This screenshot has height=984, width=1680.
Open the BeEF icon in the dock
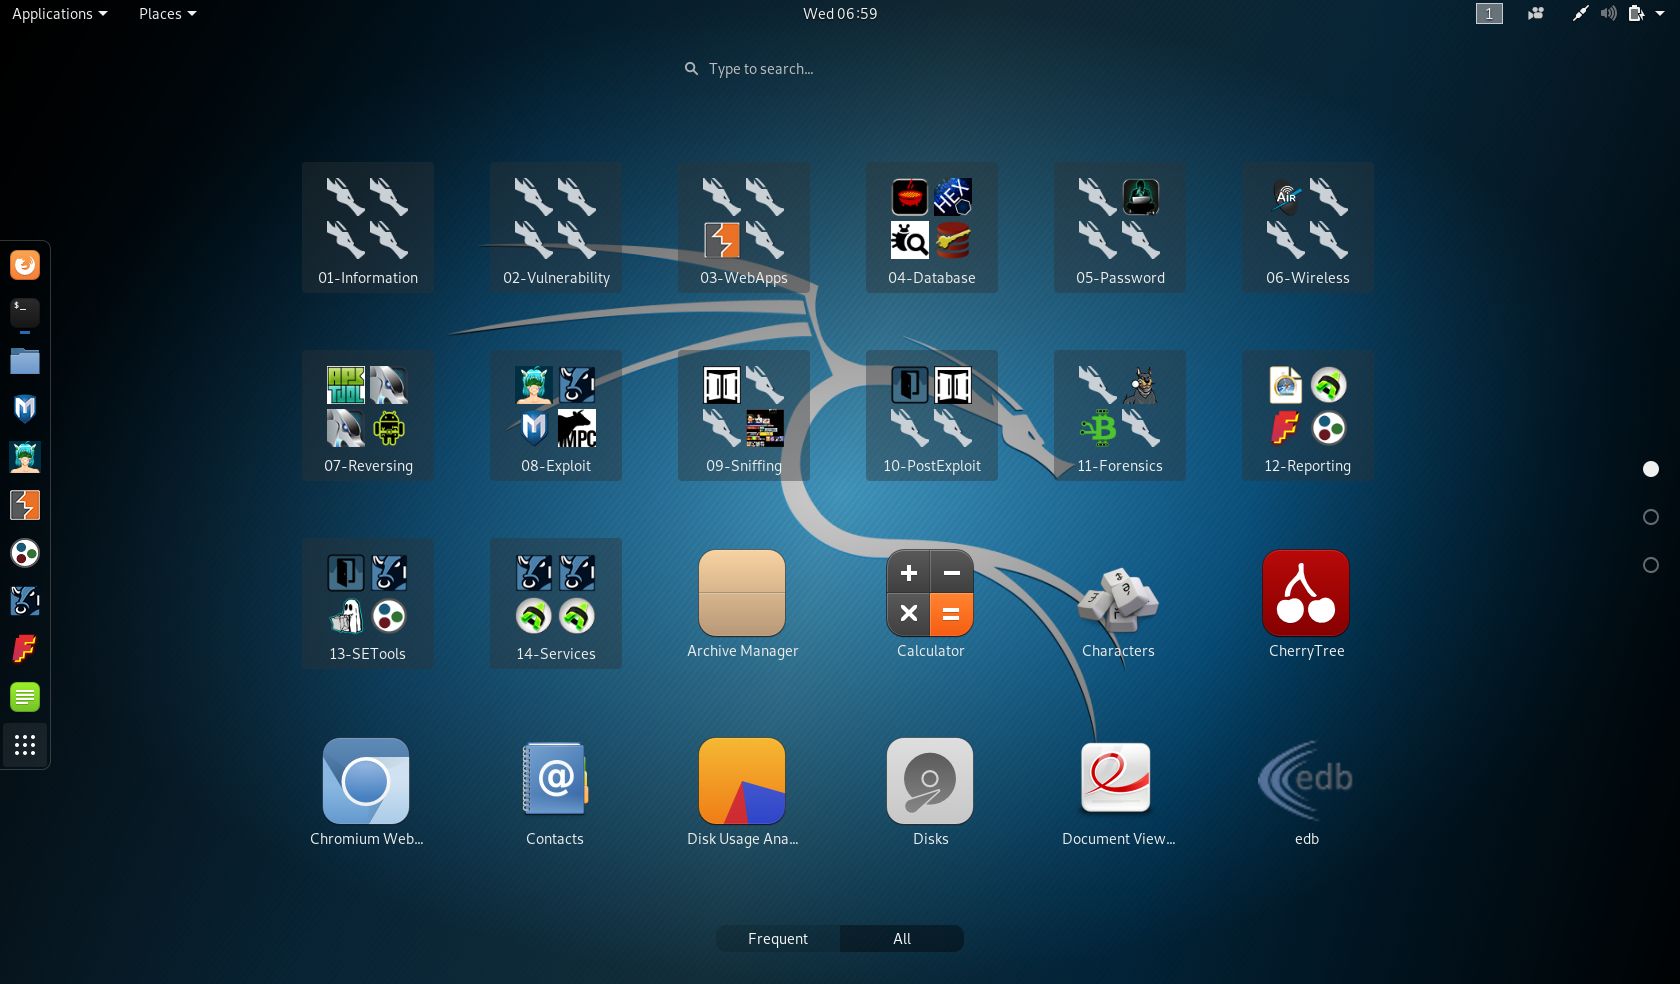click(x=25, y=601)
